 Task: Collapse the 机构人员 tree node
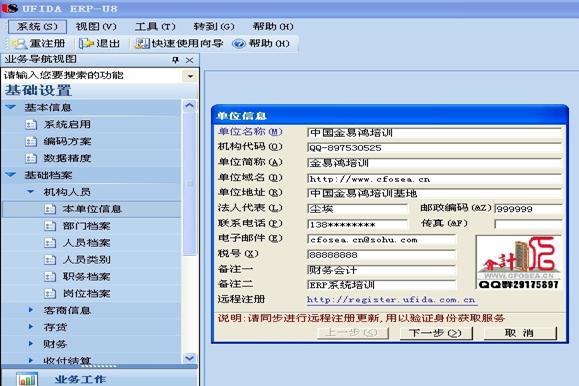(x=31, y=192)
